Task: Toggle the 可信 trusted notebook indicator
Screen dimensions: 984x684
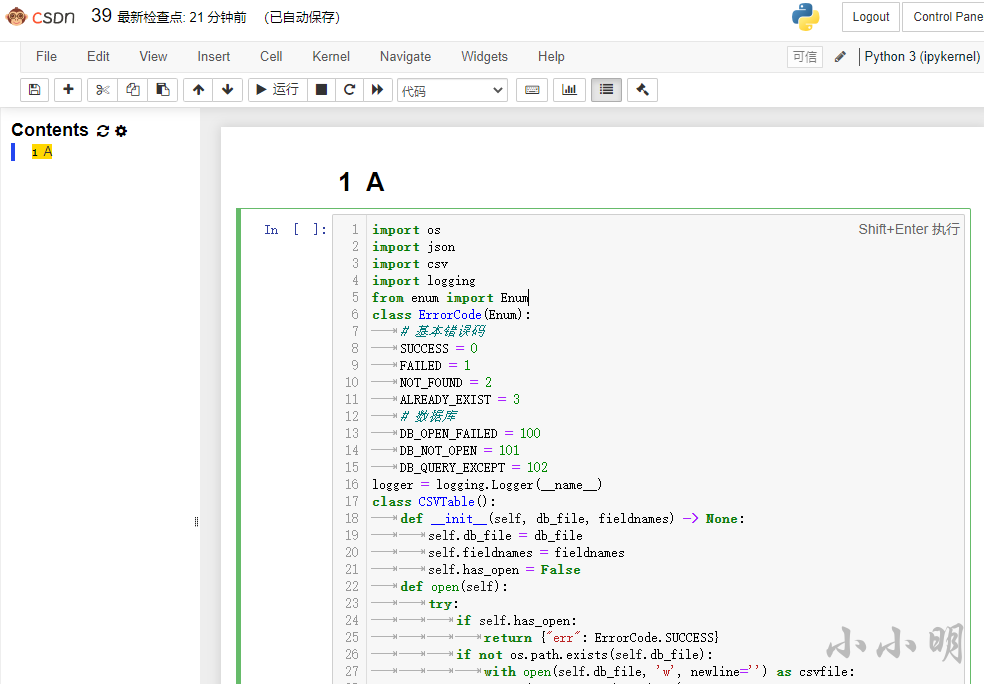Action: pos(805,57)
